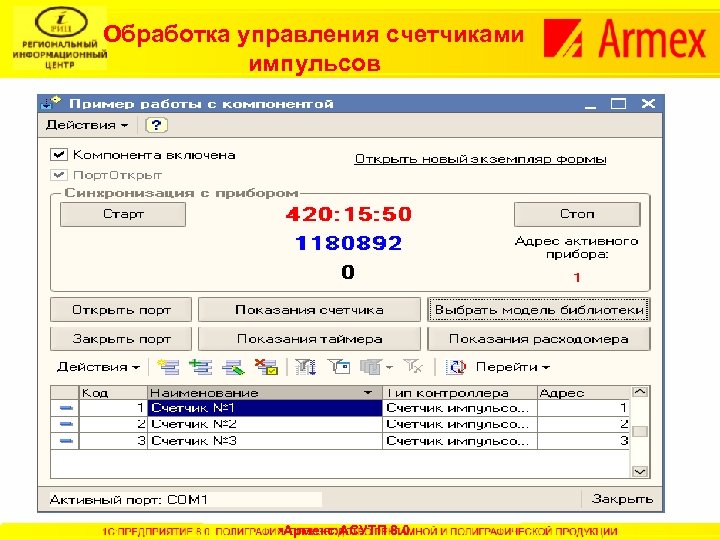This screenshot has width=720, height=540.
Task: Click the Показания счетчика button
Action: click(x=309, y=310)
